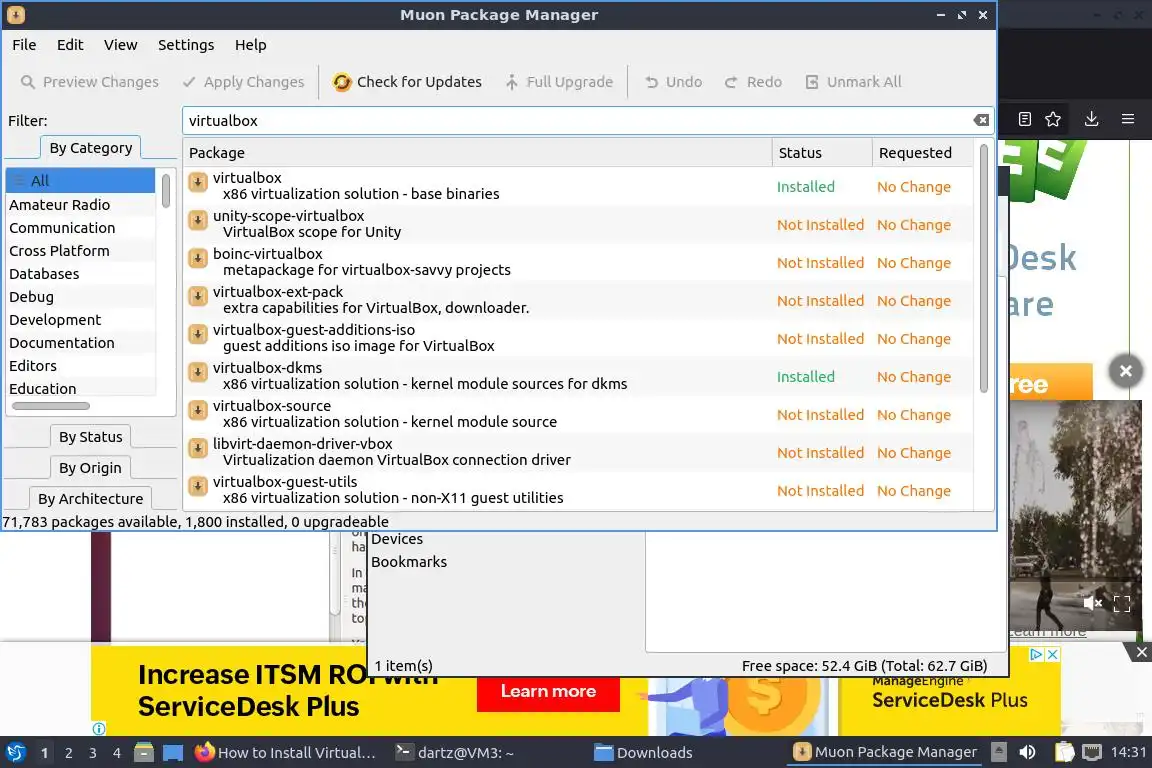The image size is (1152, 768).
Task: Click the package icon for boinc-virtualbox
Action: (x=198, y=258)
